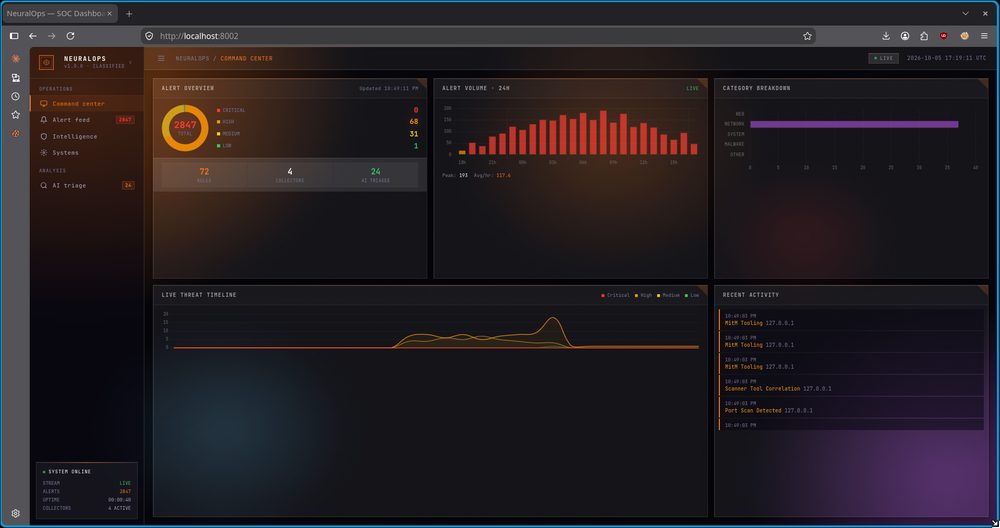Toggle Low series in timeline legend
This screenshot has height=528, width=1000.
pos(692,295)
